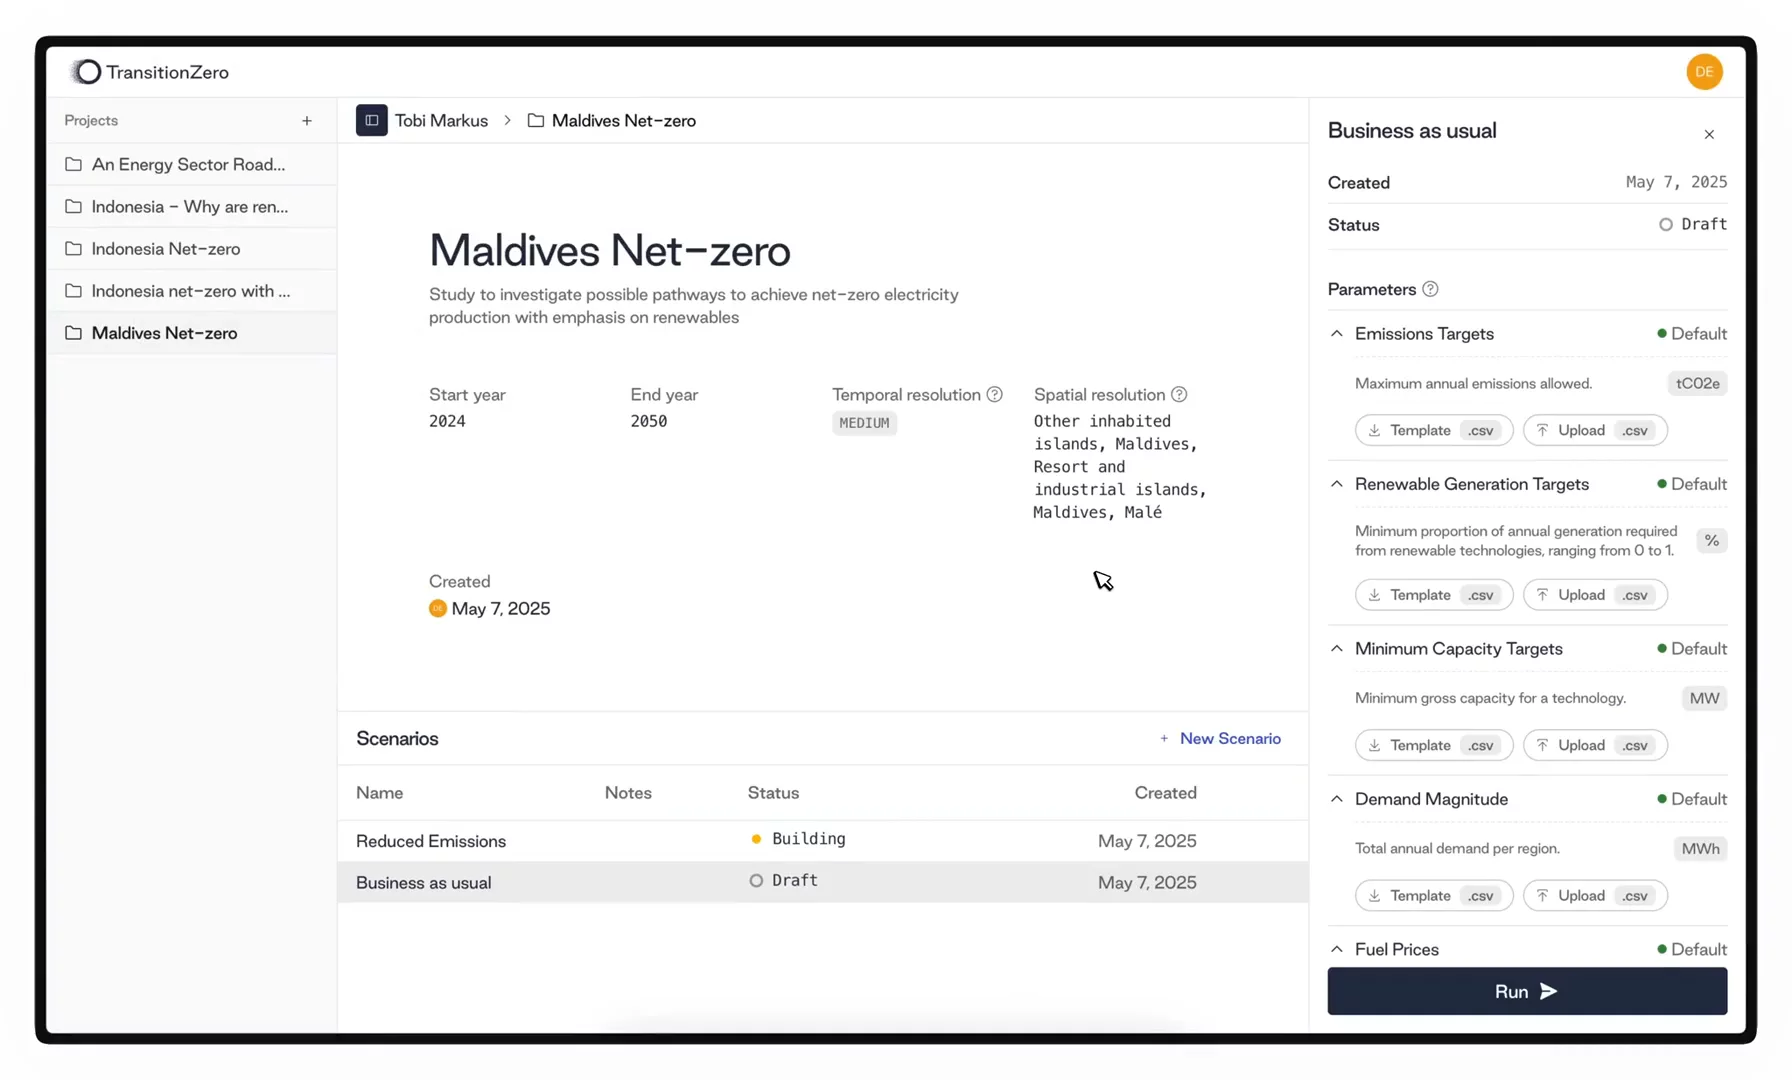The image size is (1792, 1080).
Task: Open the Indonesia Net-zero project
Action: (x=166, y=249)
